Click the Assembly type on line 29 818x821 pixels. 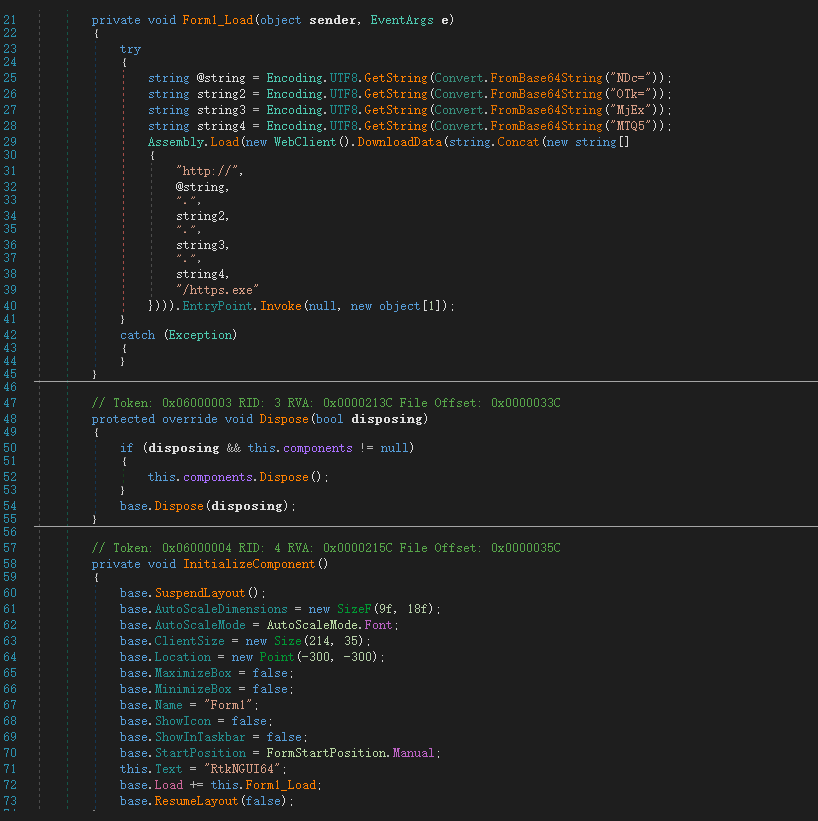(175, 142)
